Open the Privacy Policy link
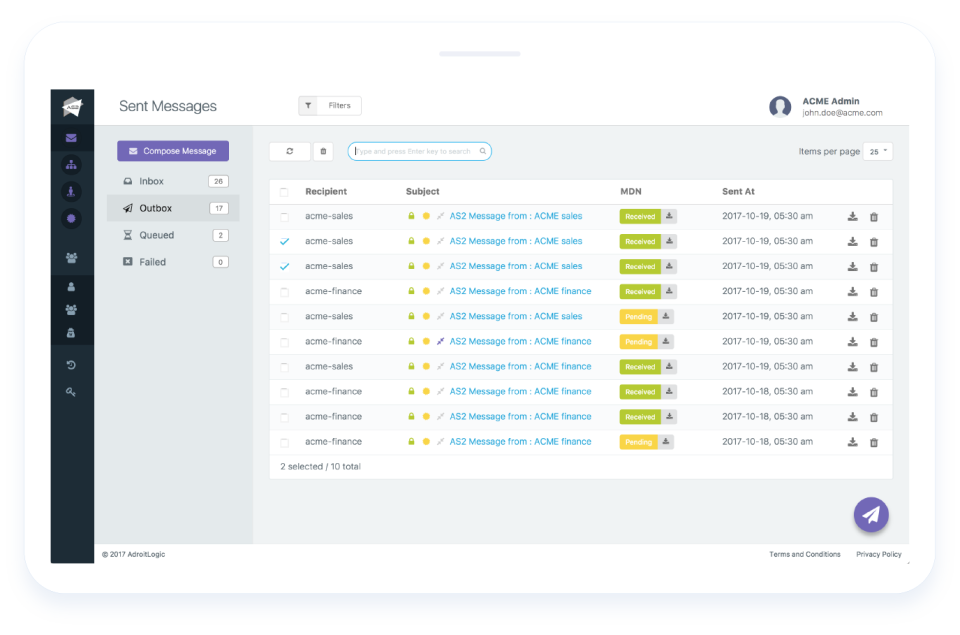The image size is (960, 635). point(878,553)
